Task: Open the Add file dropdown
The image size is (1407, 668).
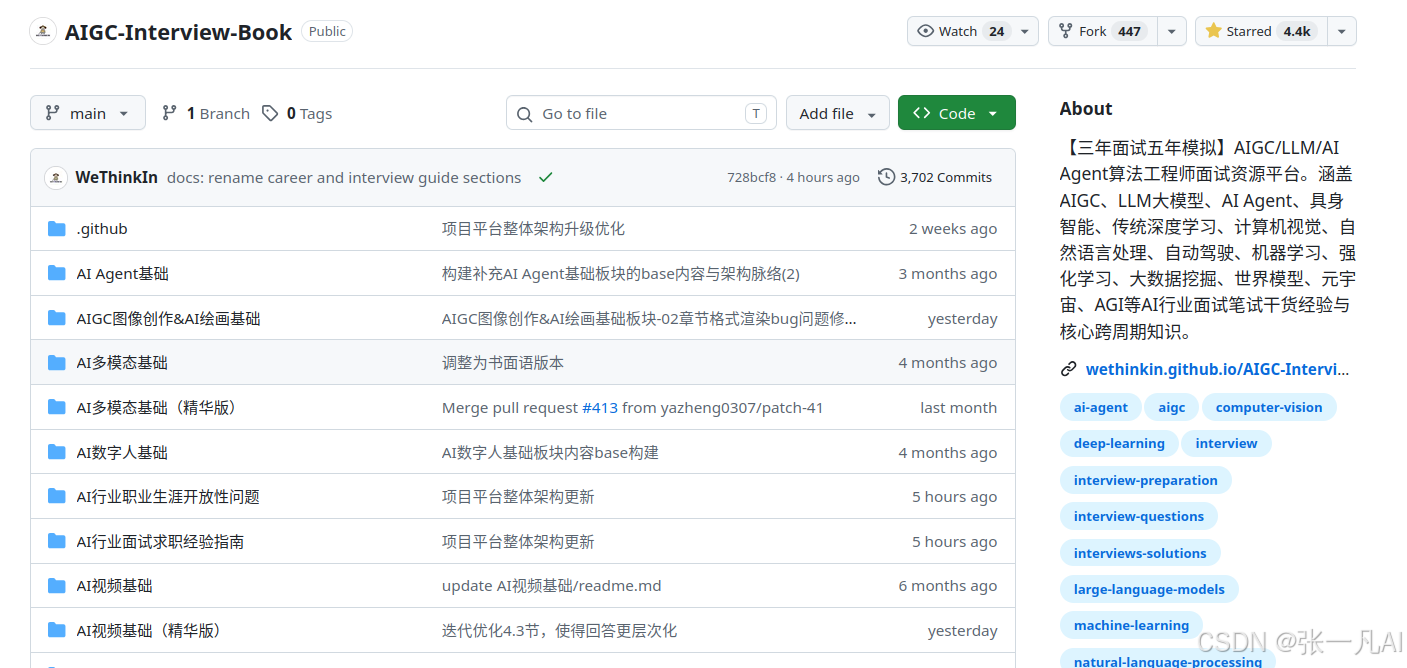Action: click(838, 113)
